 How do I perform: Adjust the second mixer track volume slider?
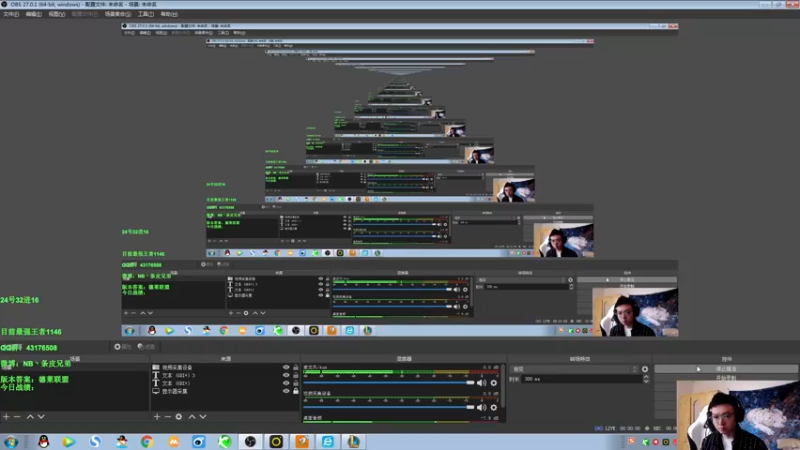pos(389,407)
